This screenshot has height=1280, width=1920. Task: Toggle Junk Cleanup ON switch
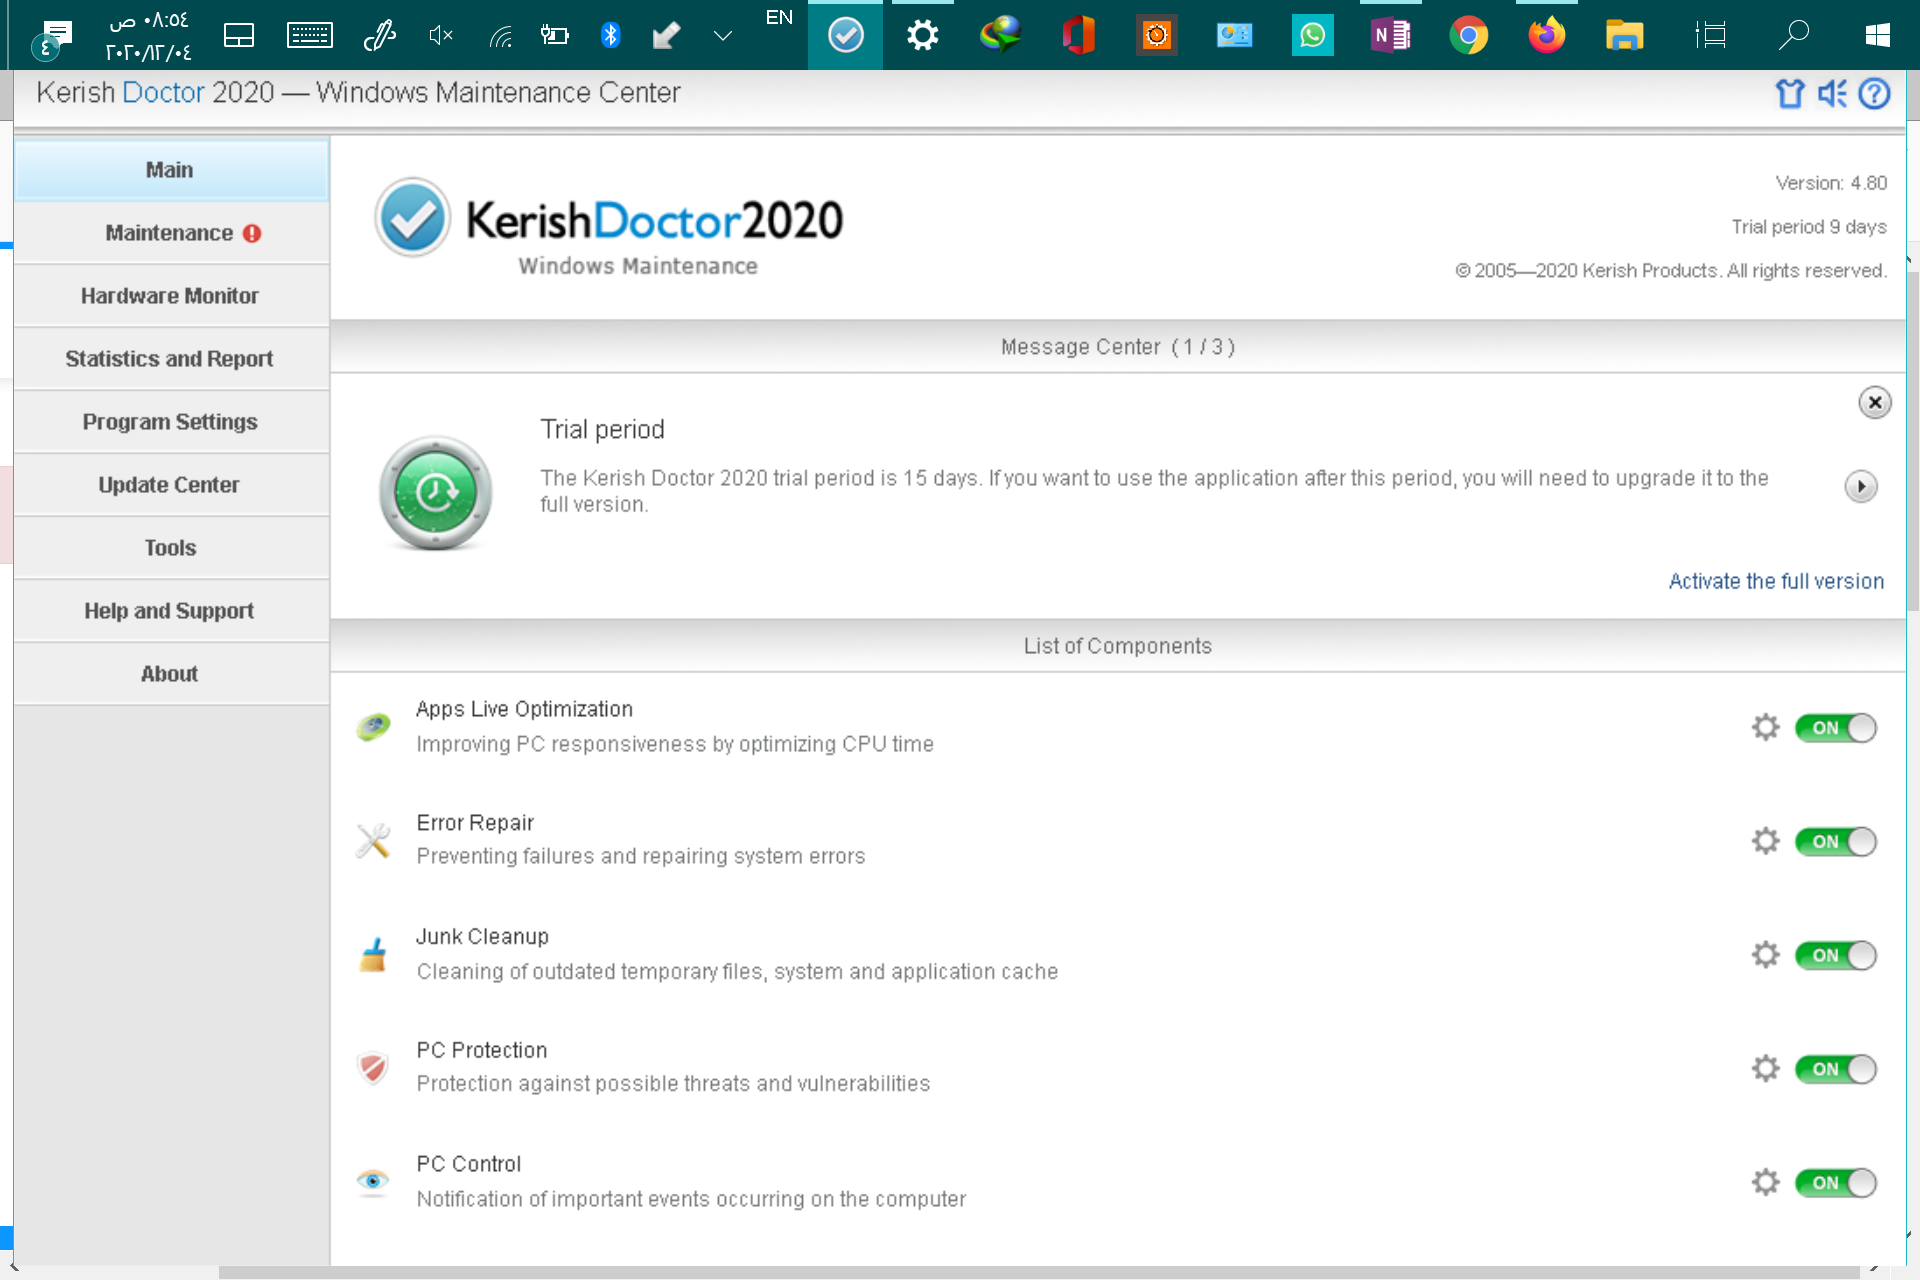click(x=1836, y=956)
